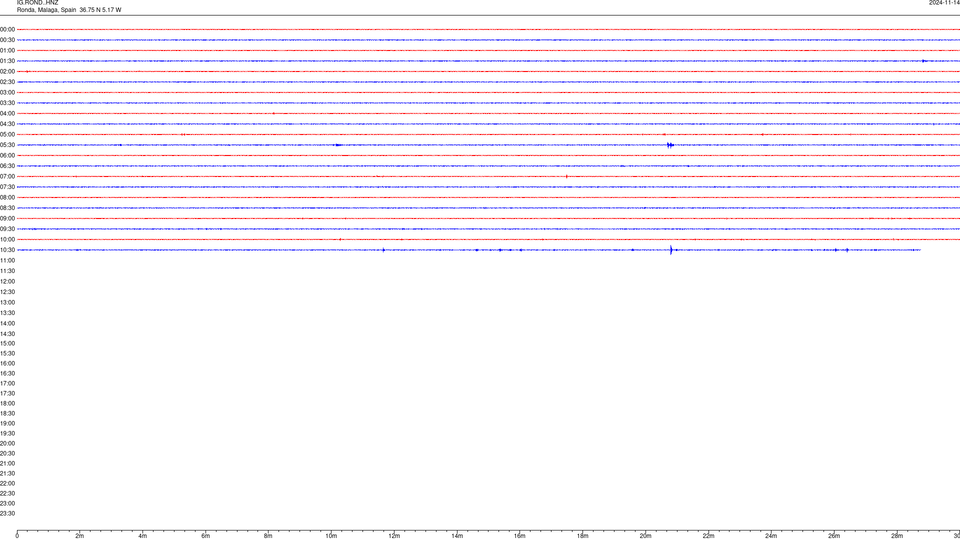Click the '05:30' time label

pyautogui.click(x=7, y=145)
